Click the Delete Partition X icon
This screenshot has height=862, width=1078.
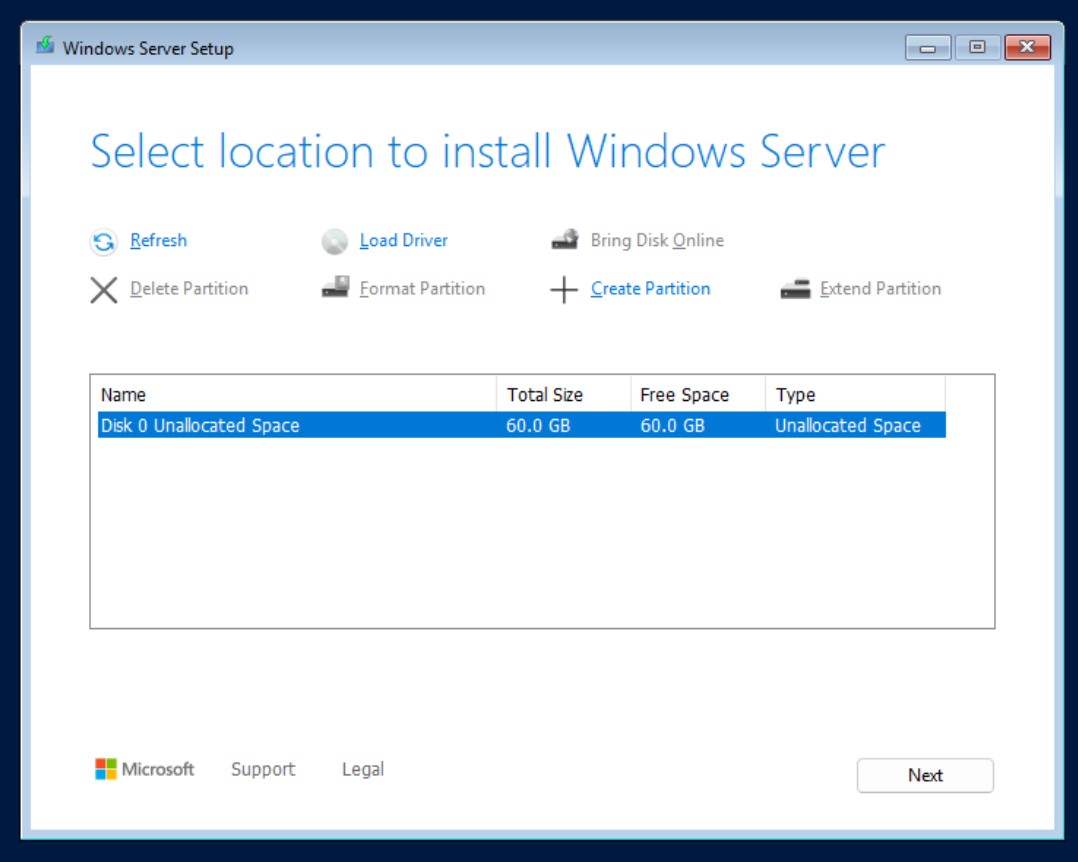coord(104,290)
